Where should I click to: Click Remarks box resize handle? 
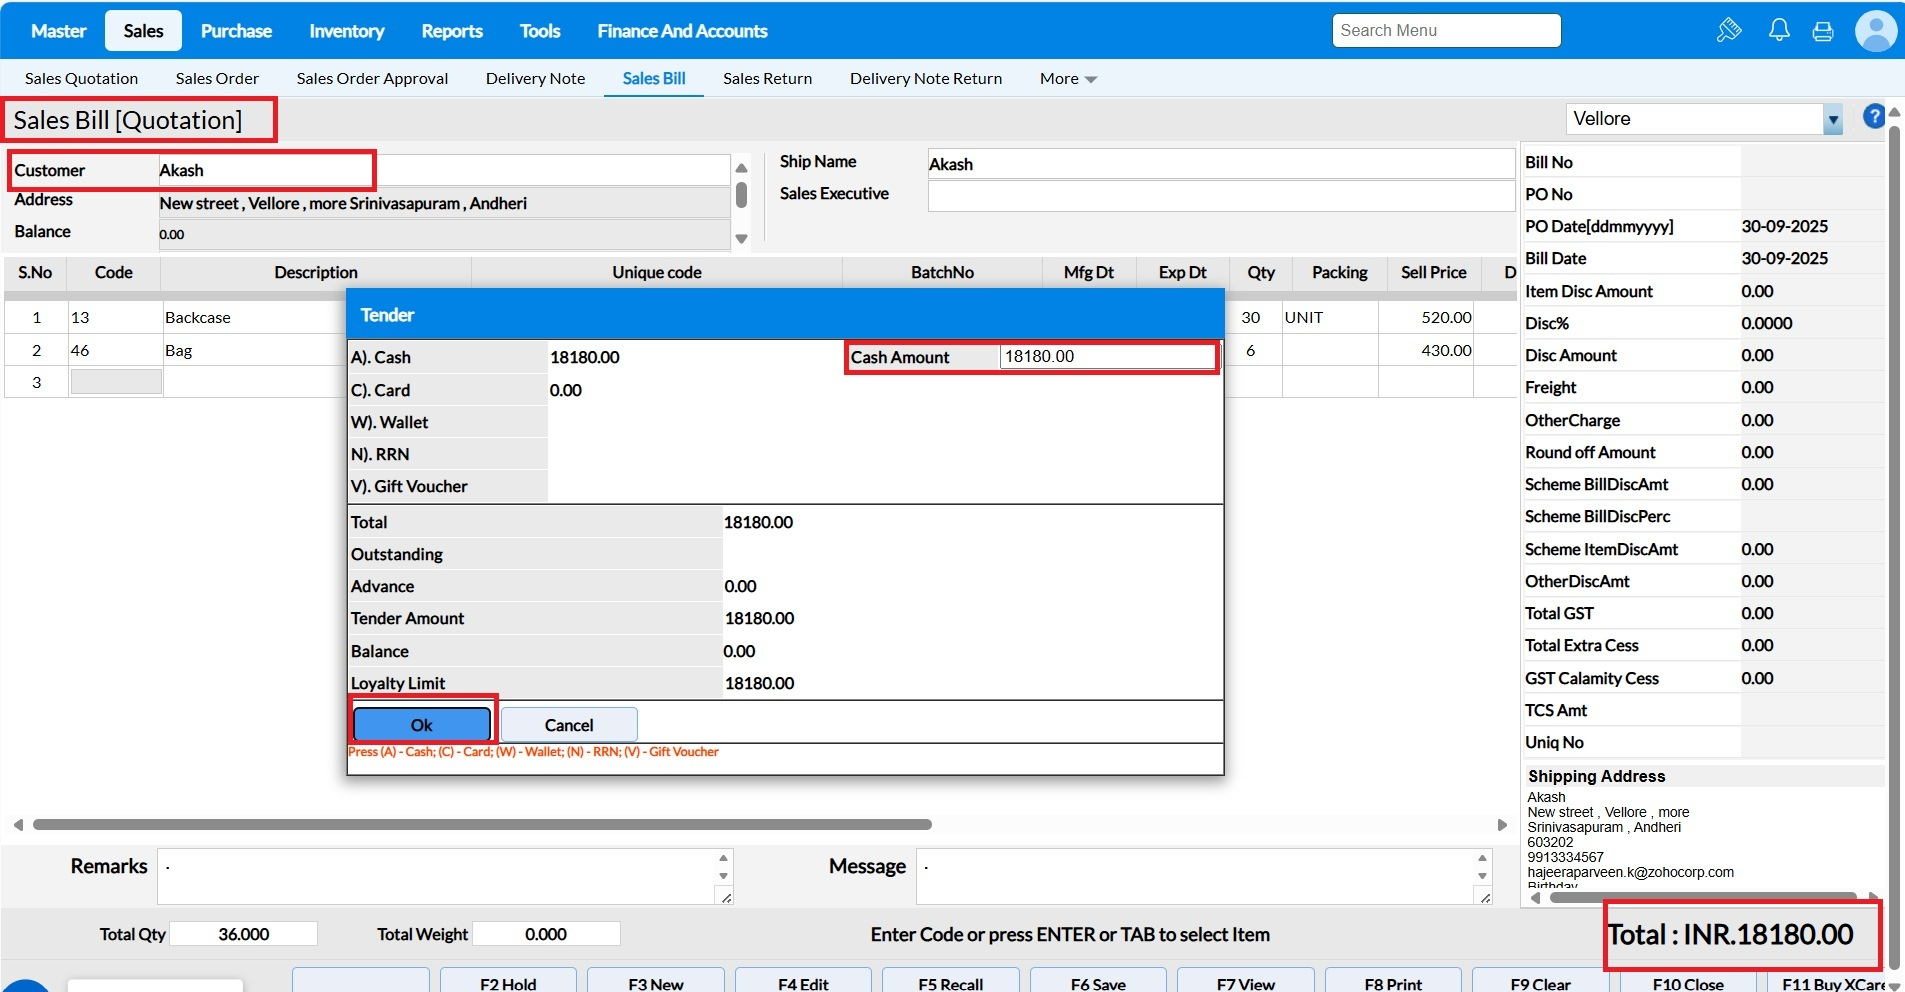726,898
